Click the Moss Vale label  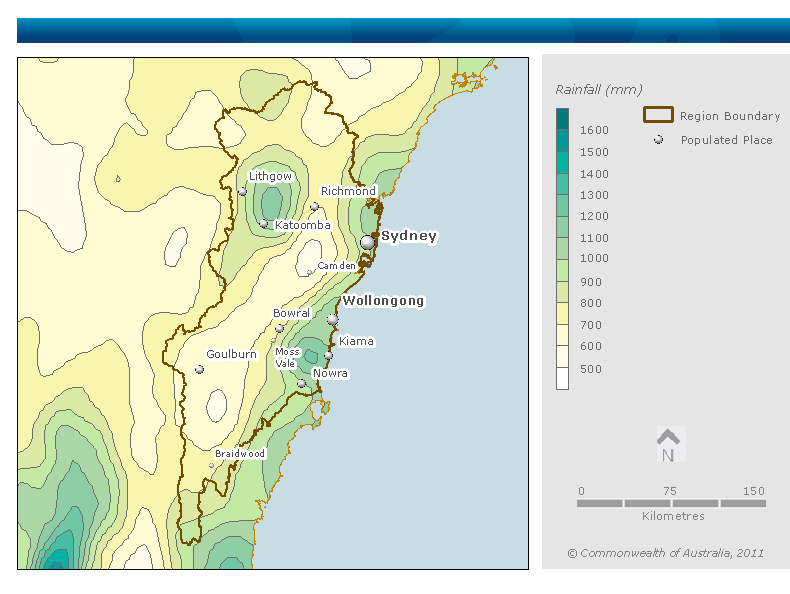coord(287,358)
